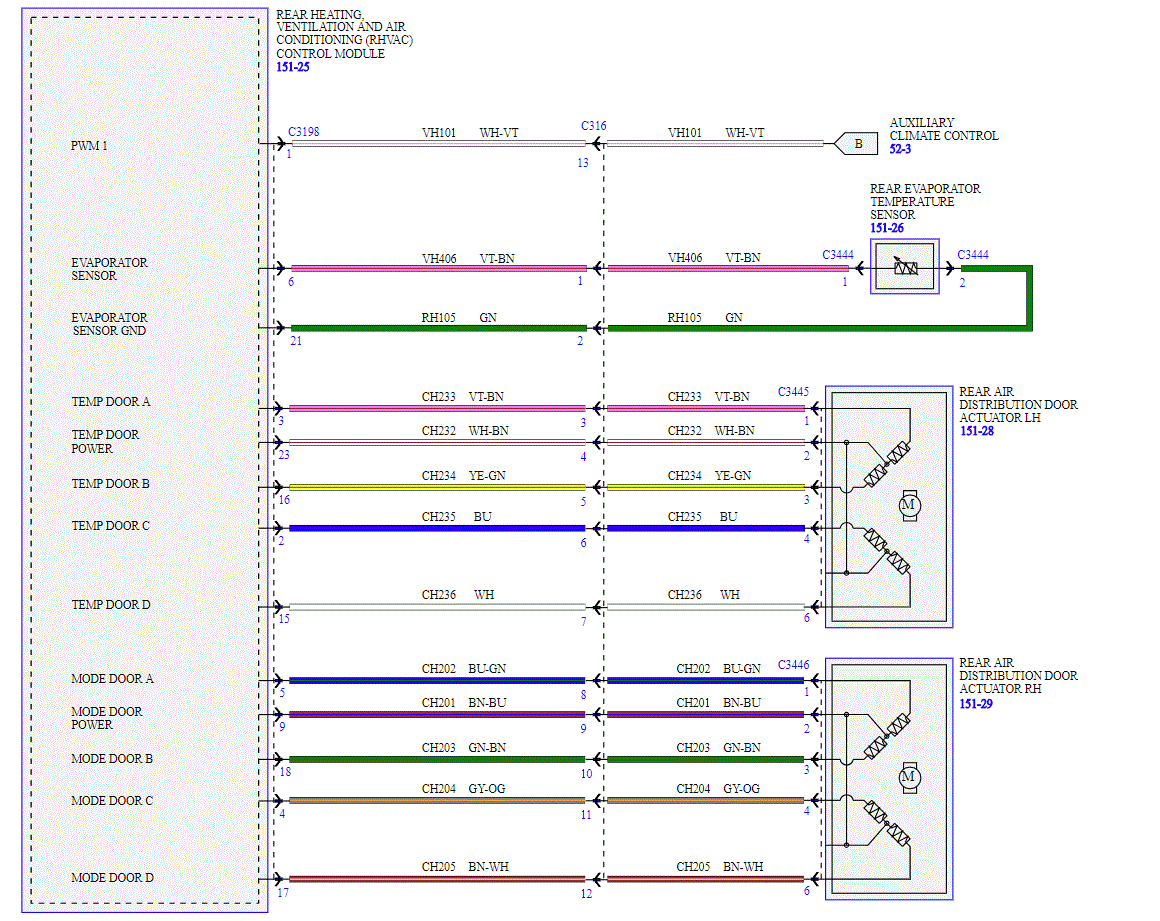The image size is (1160, 921).
Task: Open the 151-25 RHVAC control module link
Action: click(293, 67)
